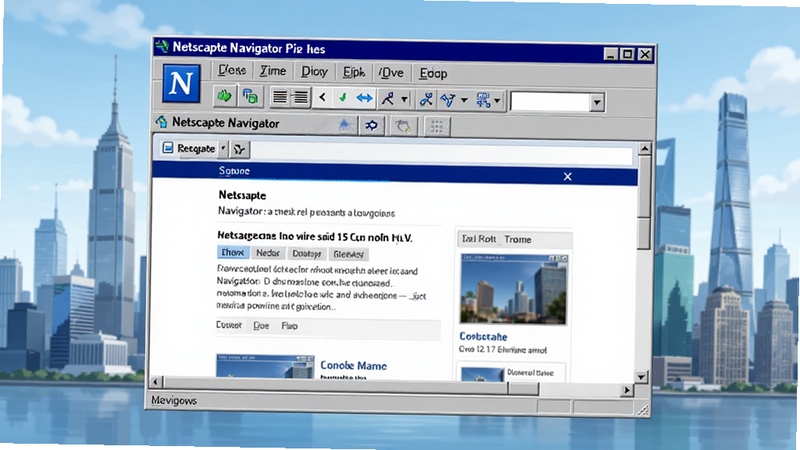Click the vertical scrollbar thumb
The image size is (800, 450).
coord(644,203)
